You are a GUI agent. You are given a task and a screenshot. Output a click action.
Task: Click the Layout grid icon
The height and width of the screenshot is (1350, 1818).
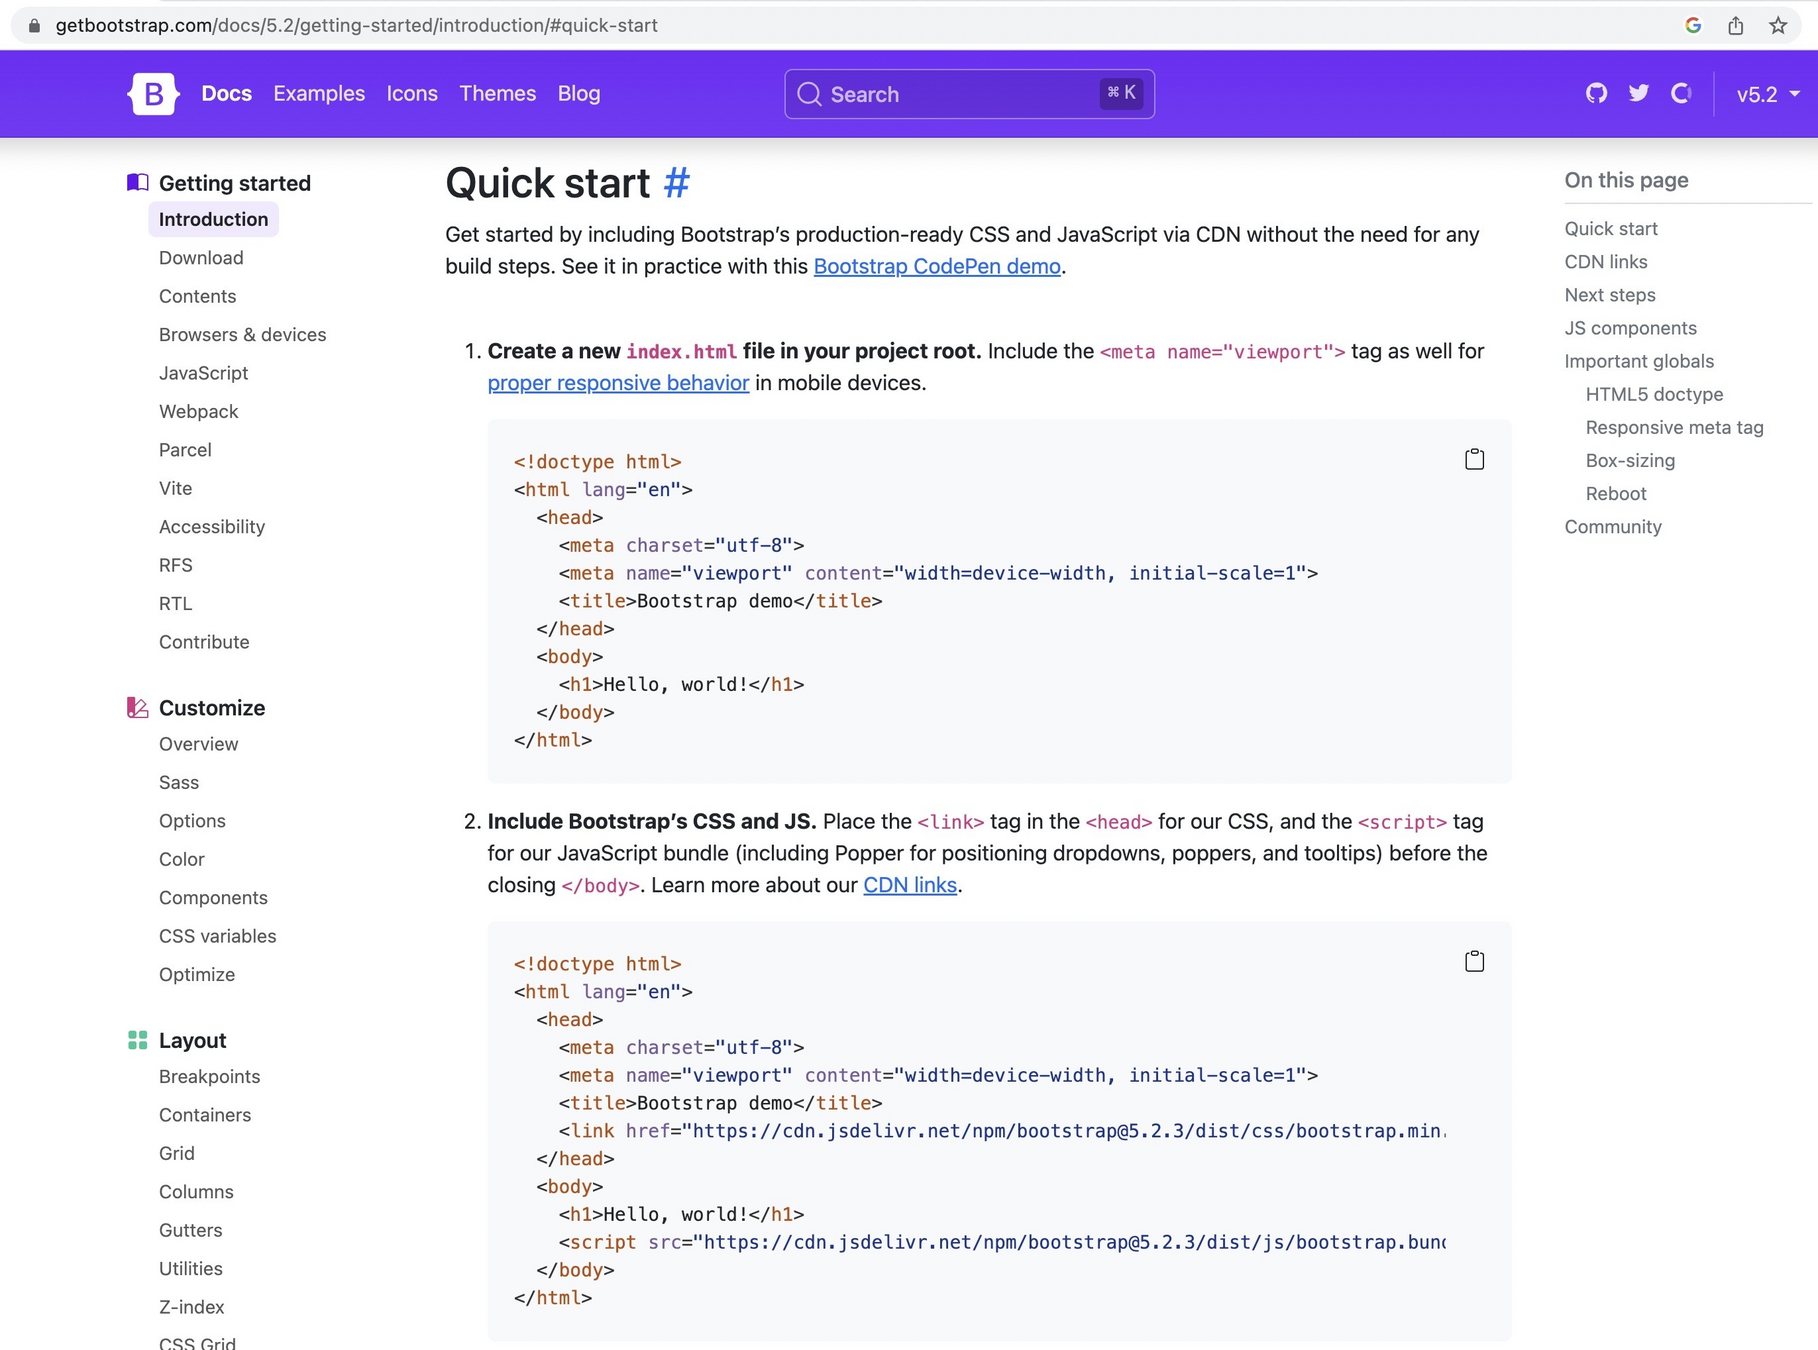(138, 1040)
